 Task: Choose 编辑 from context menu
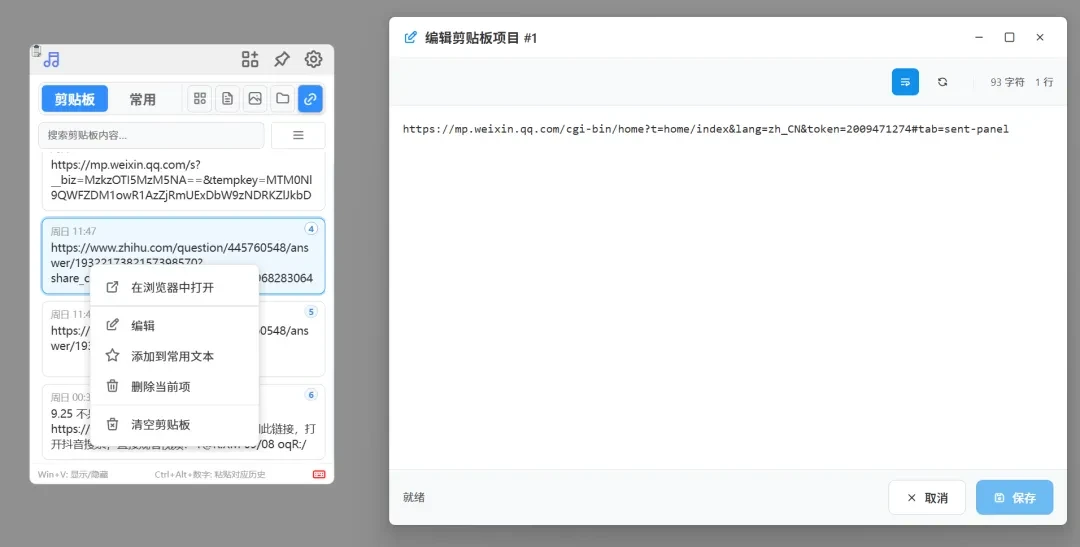pyautogui.click(x=175, y=326)
